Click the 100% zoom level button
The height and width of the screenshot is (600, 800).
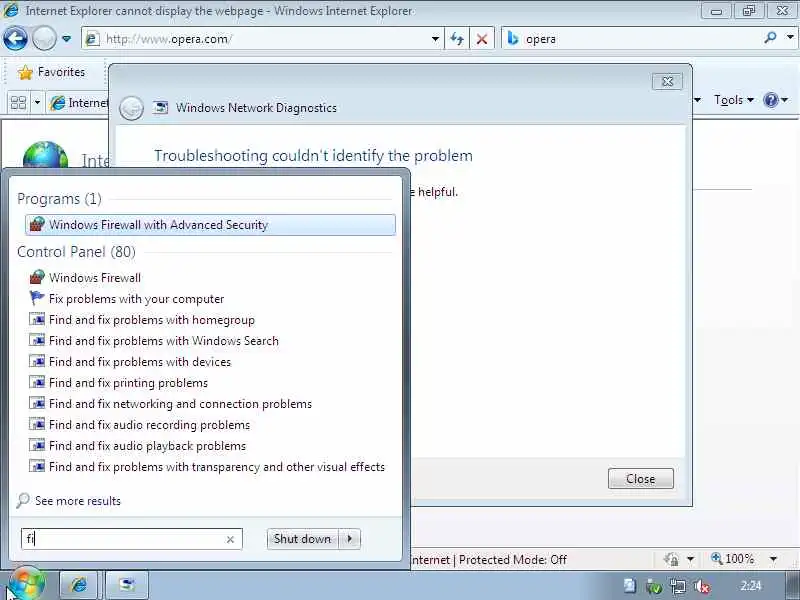[733, 559]
